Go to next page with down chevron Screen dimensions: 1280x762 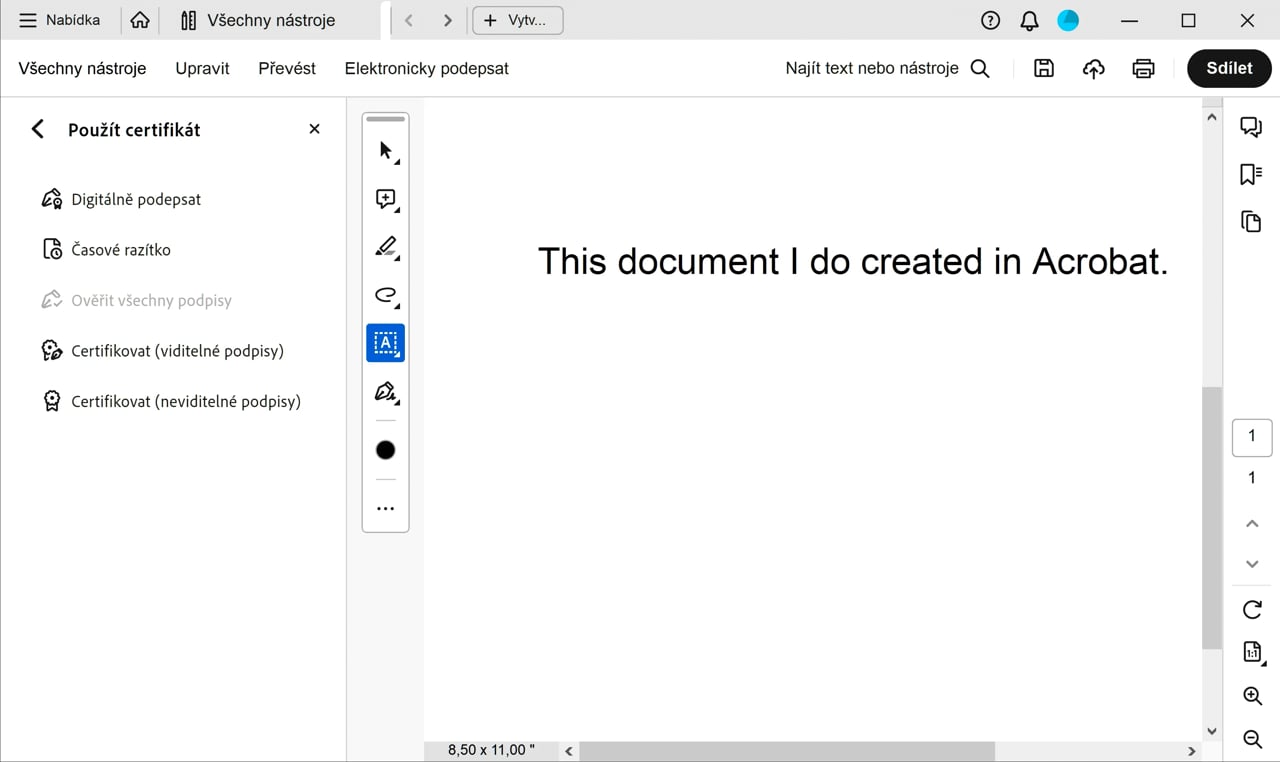click(x=1252, y=564)
